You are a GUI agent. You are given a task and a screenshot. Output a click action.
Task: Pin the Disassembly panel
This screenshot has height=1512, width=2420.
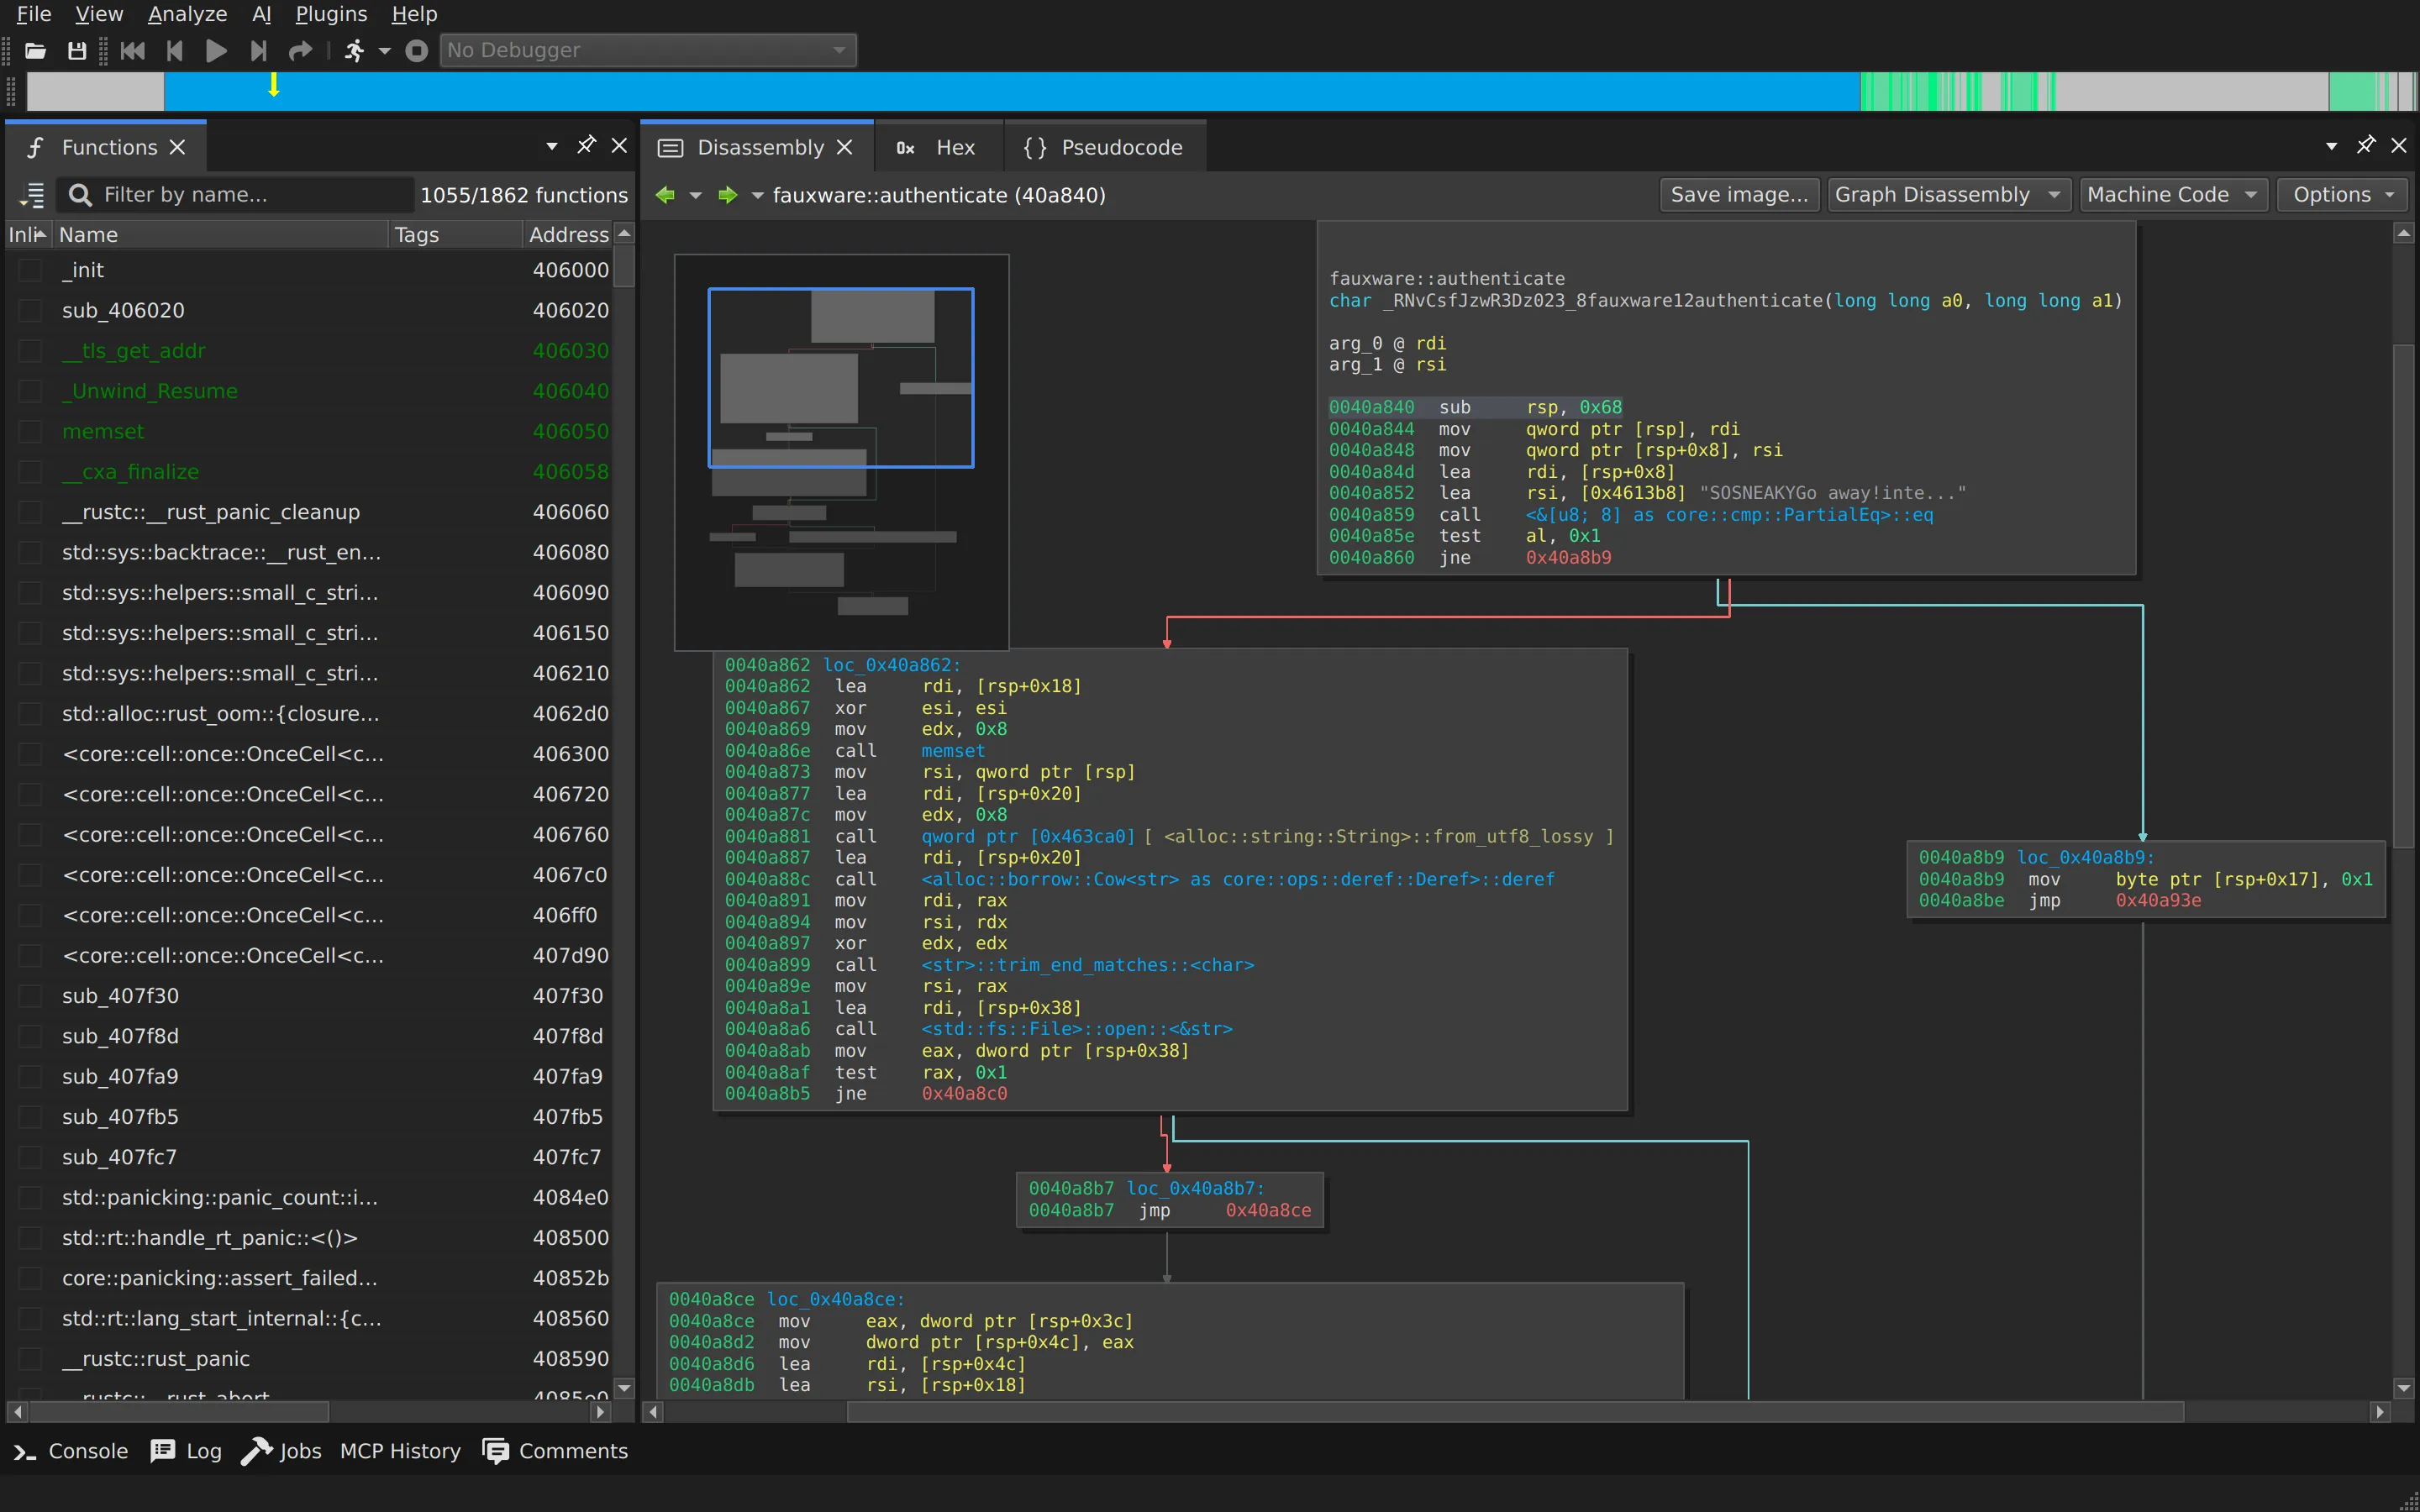coord(2366,145)
